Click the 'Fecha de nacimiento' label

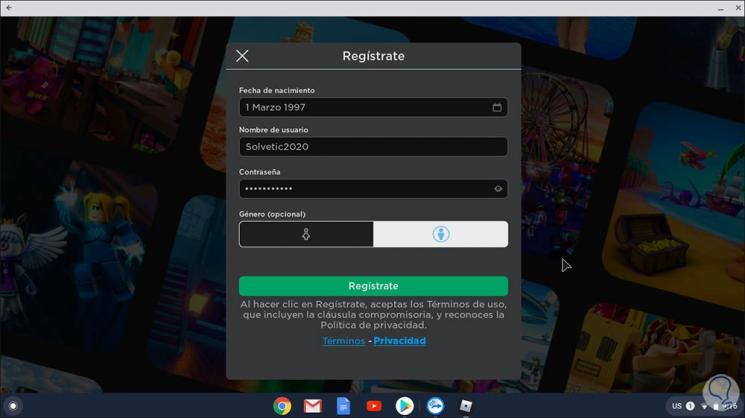(277, 90)
